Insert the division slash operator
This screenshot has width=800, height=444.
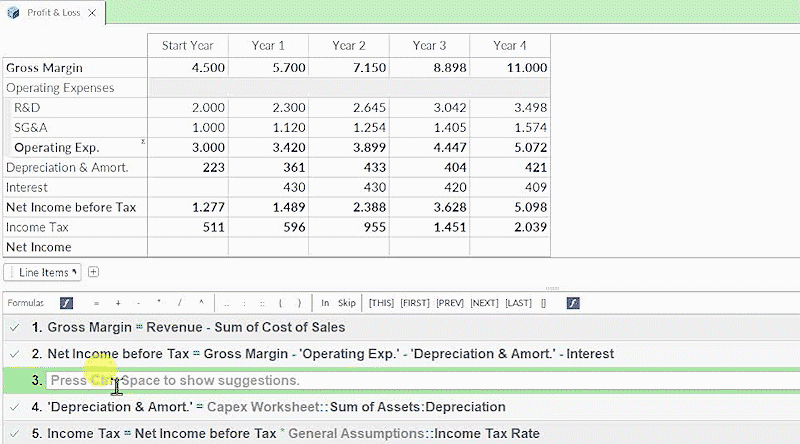click(180, 302)
